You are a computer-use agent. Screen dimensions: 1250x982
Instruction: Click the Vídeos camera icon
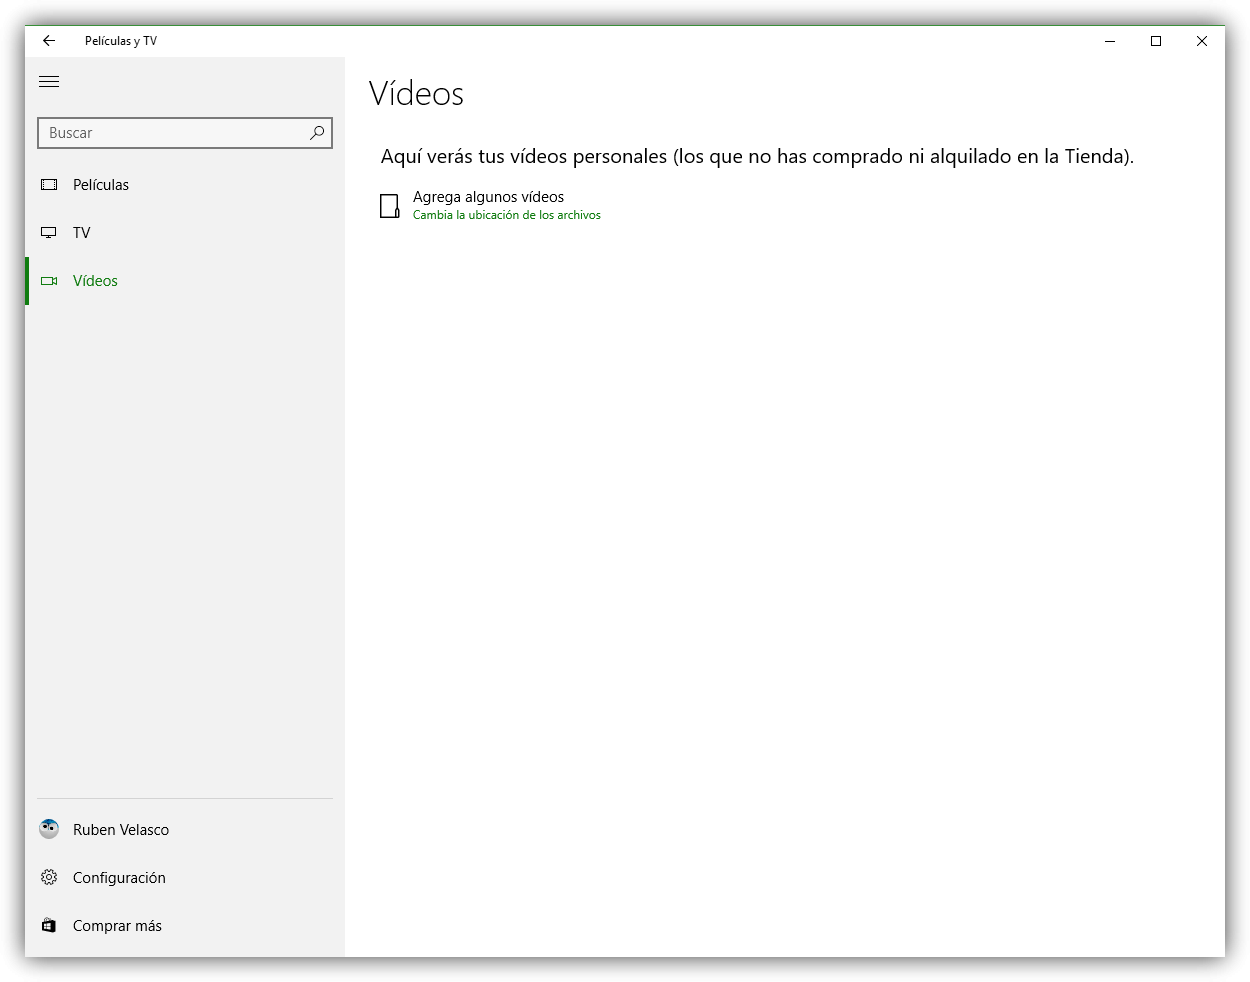(49, 281)
